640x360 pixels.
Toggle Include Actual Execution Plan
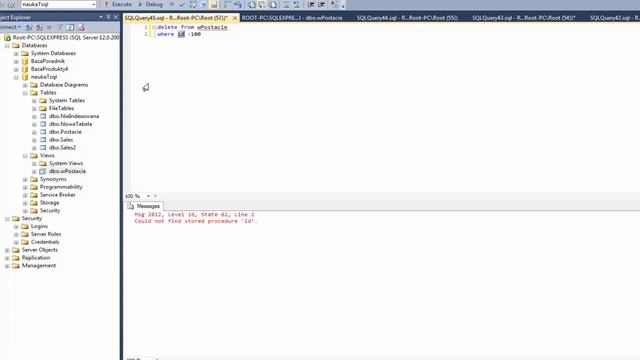[227, 4]
